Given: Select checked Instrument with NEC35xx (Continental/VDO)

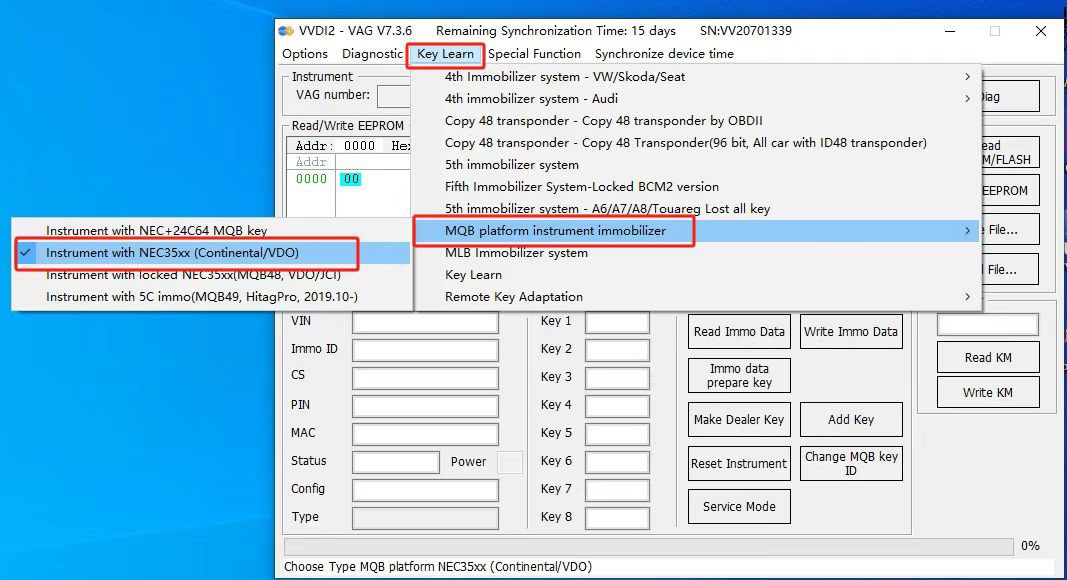Looking at the screenshot, I should [172, 253].
